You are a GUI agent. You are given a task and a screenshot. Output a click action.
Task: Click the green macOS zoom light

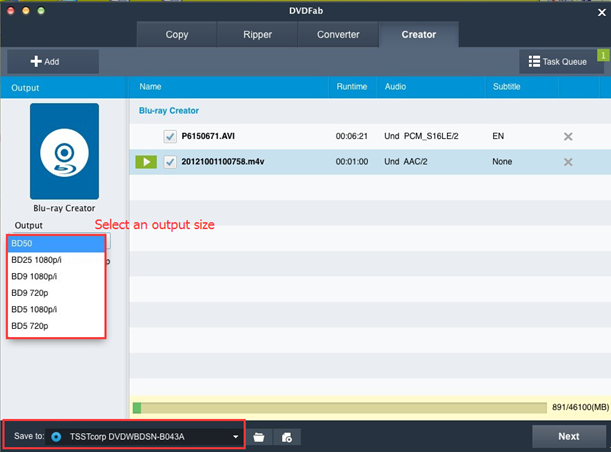41,11
